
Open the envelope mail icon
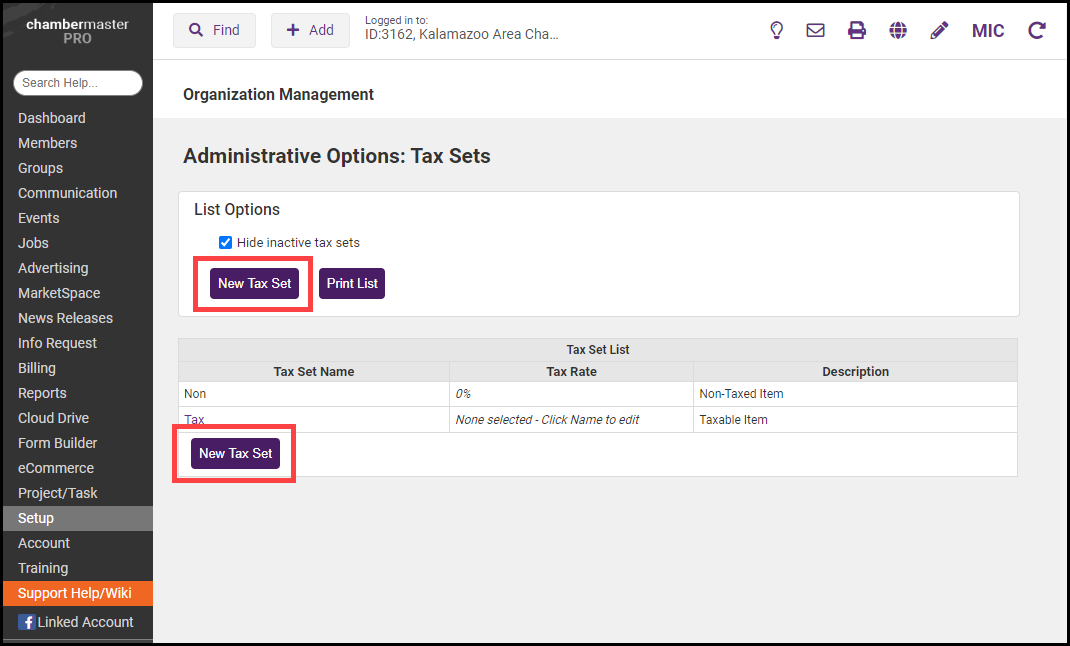coord(816,30)
